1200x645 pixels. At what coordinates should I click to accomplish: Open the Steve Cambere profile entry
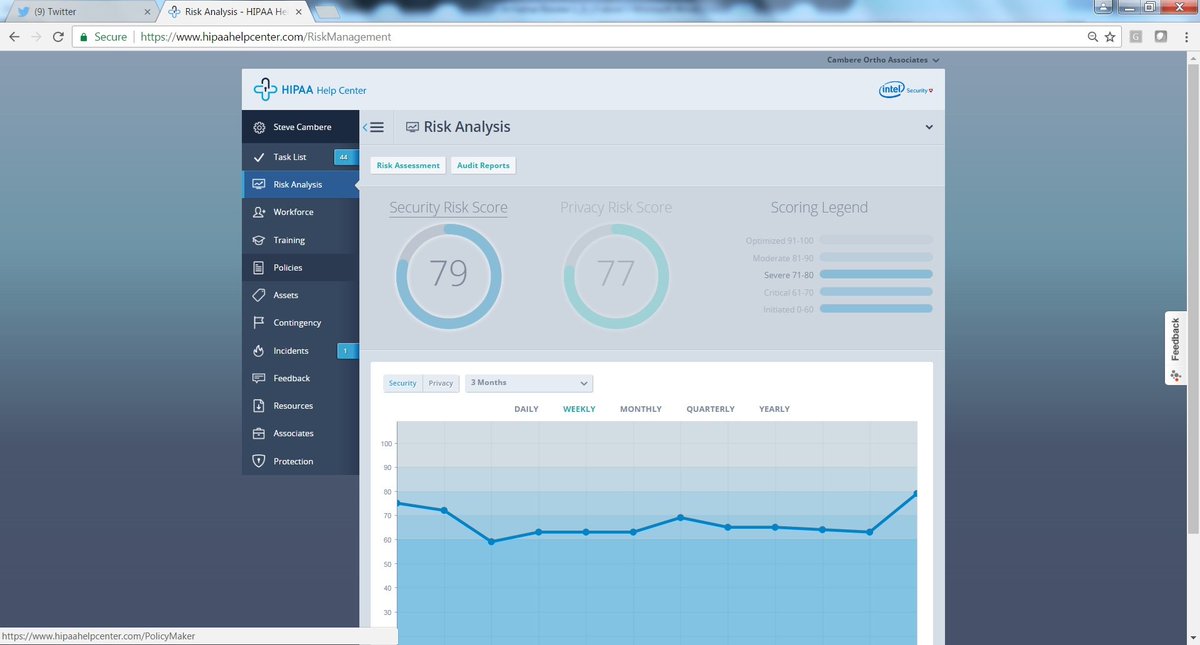[x=300, y=127]
